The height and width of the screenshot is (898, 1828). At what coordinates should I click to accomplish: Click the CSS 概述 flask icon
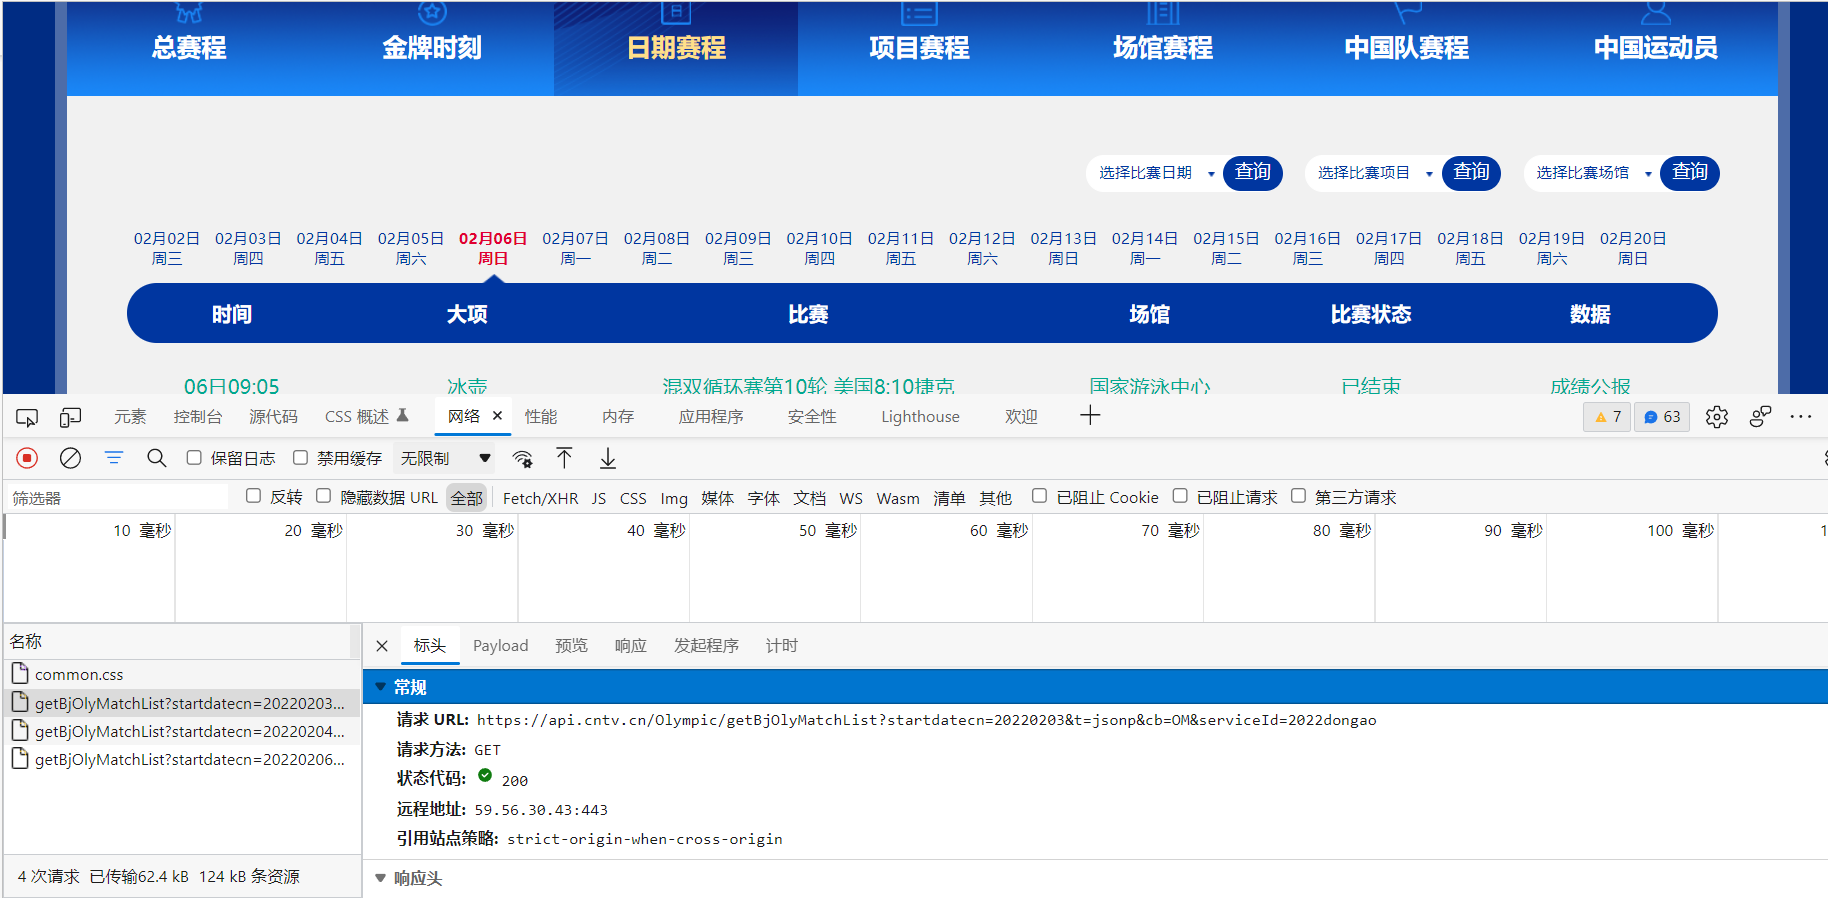tap(403, 415)
